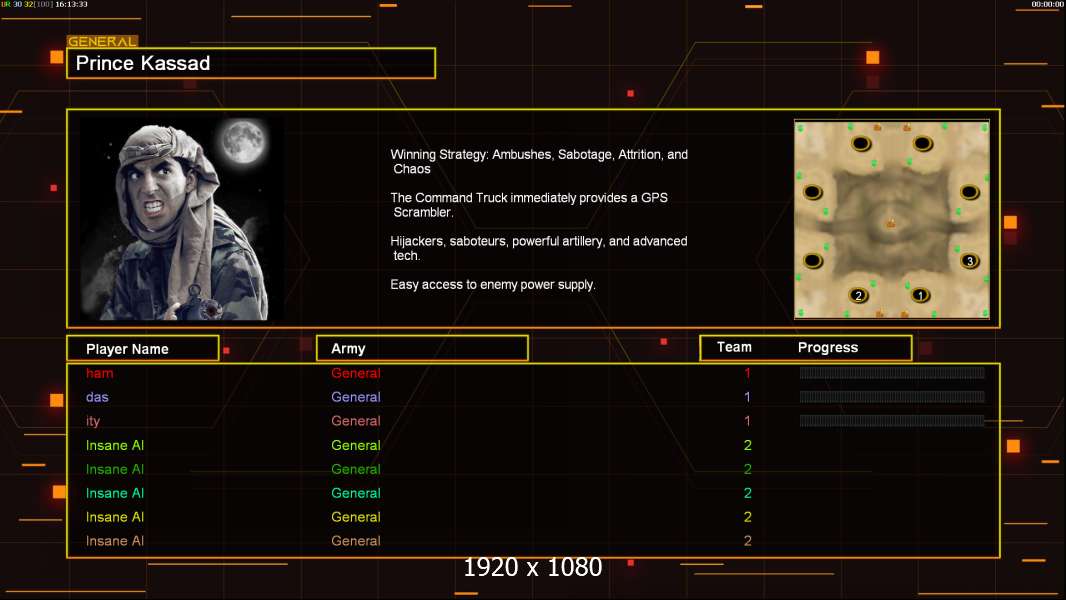The image size is (1066, 600).
Task: Click the yellow General army entry
Action: [356, 517]
